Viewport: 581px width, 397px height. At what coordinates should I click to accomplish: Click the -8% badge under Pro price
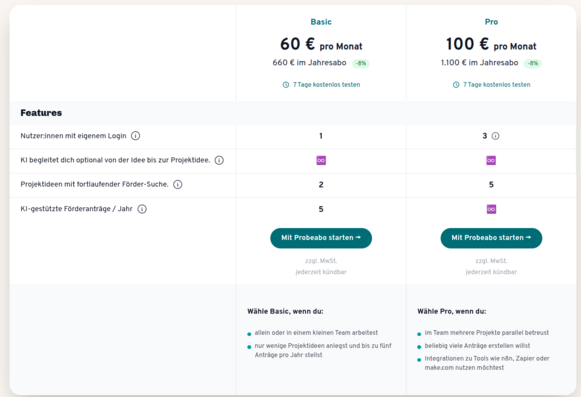[533, 63]
